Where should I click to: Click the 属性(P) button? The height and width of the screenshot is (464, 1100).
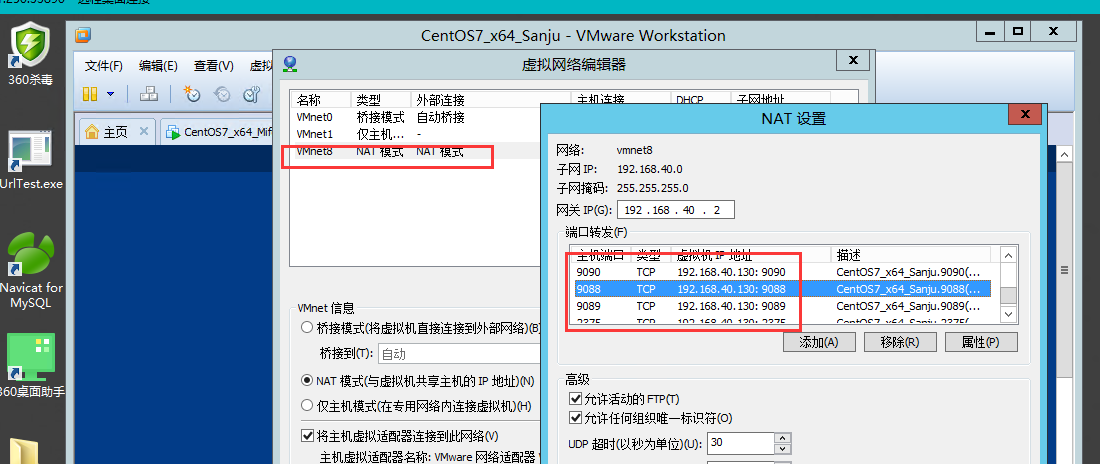pos(981,343)
